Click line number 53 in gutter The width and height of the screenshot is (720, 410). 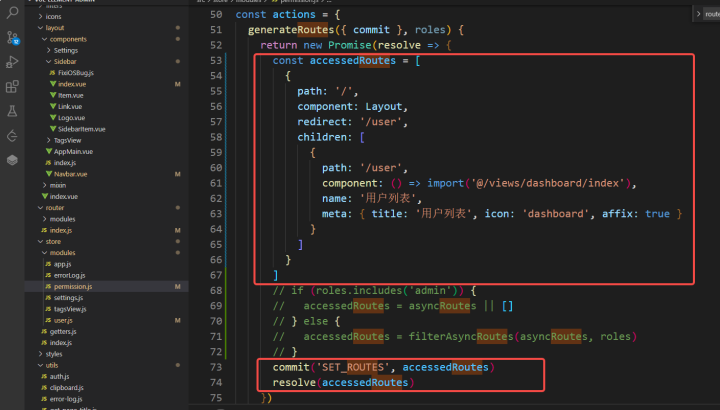[x=216, y=61]
